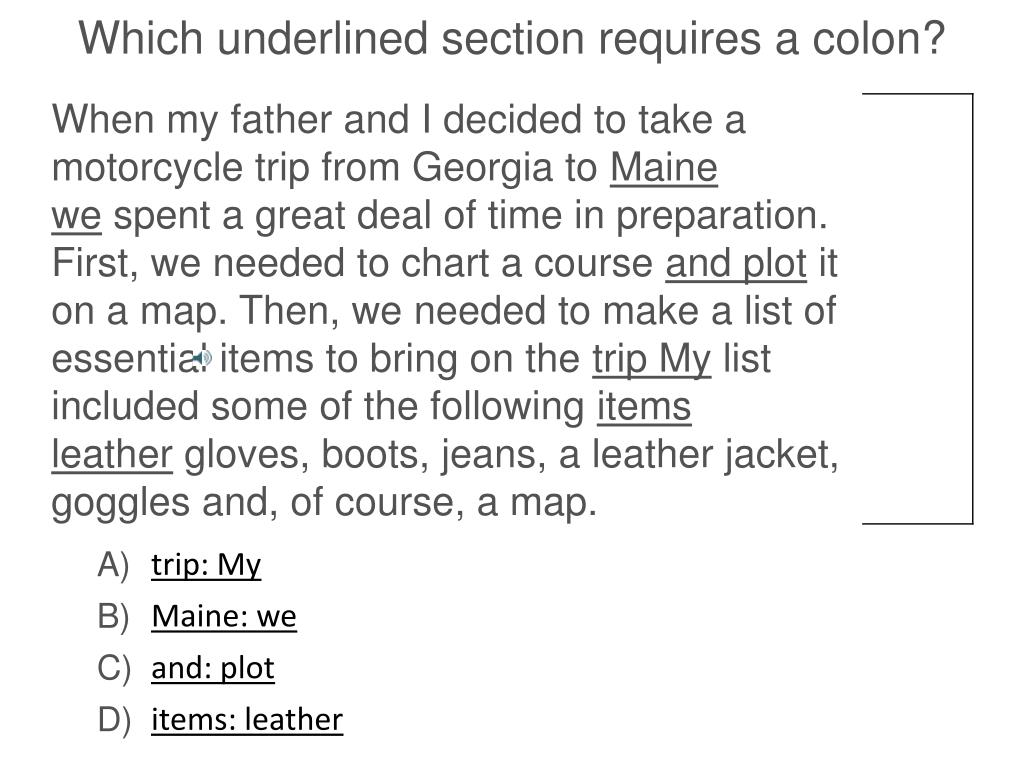The height and width of the screenshot is (768, 1024).
Task: Click the letter B) option label
Action: coord(114,616)
